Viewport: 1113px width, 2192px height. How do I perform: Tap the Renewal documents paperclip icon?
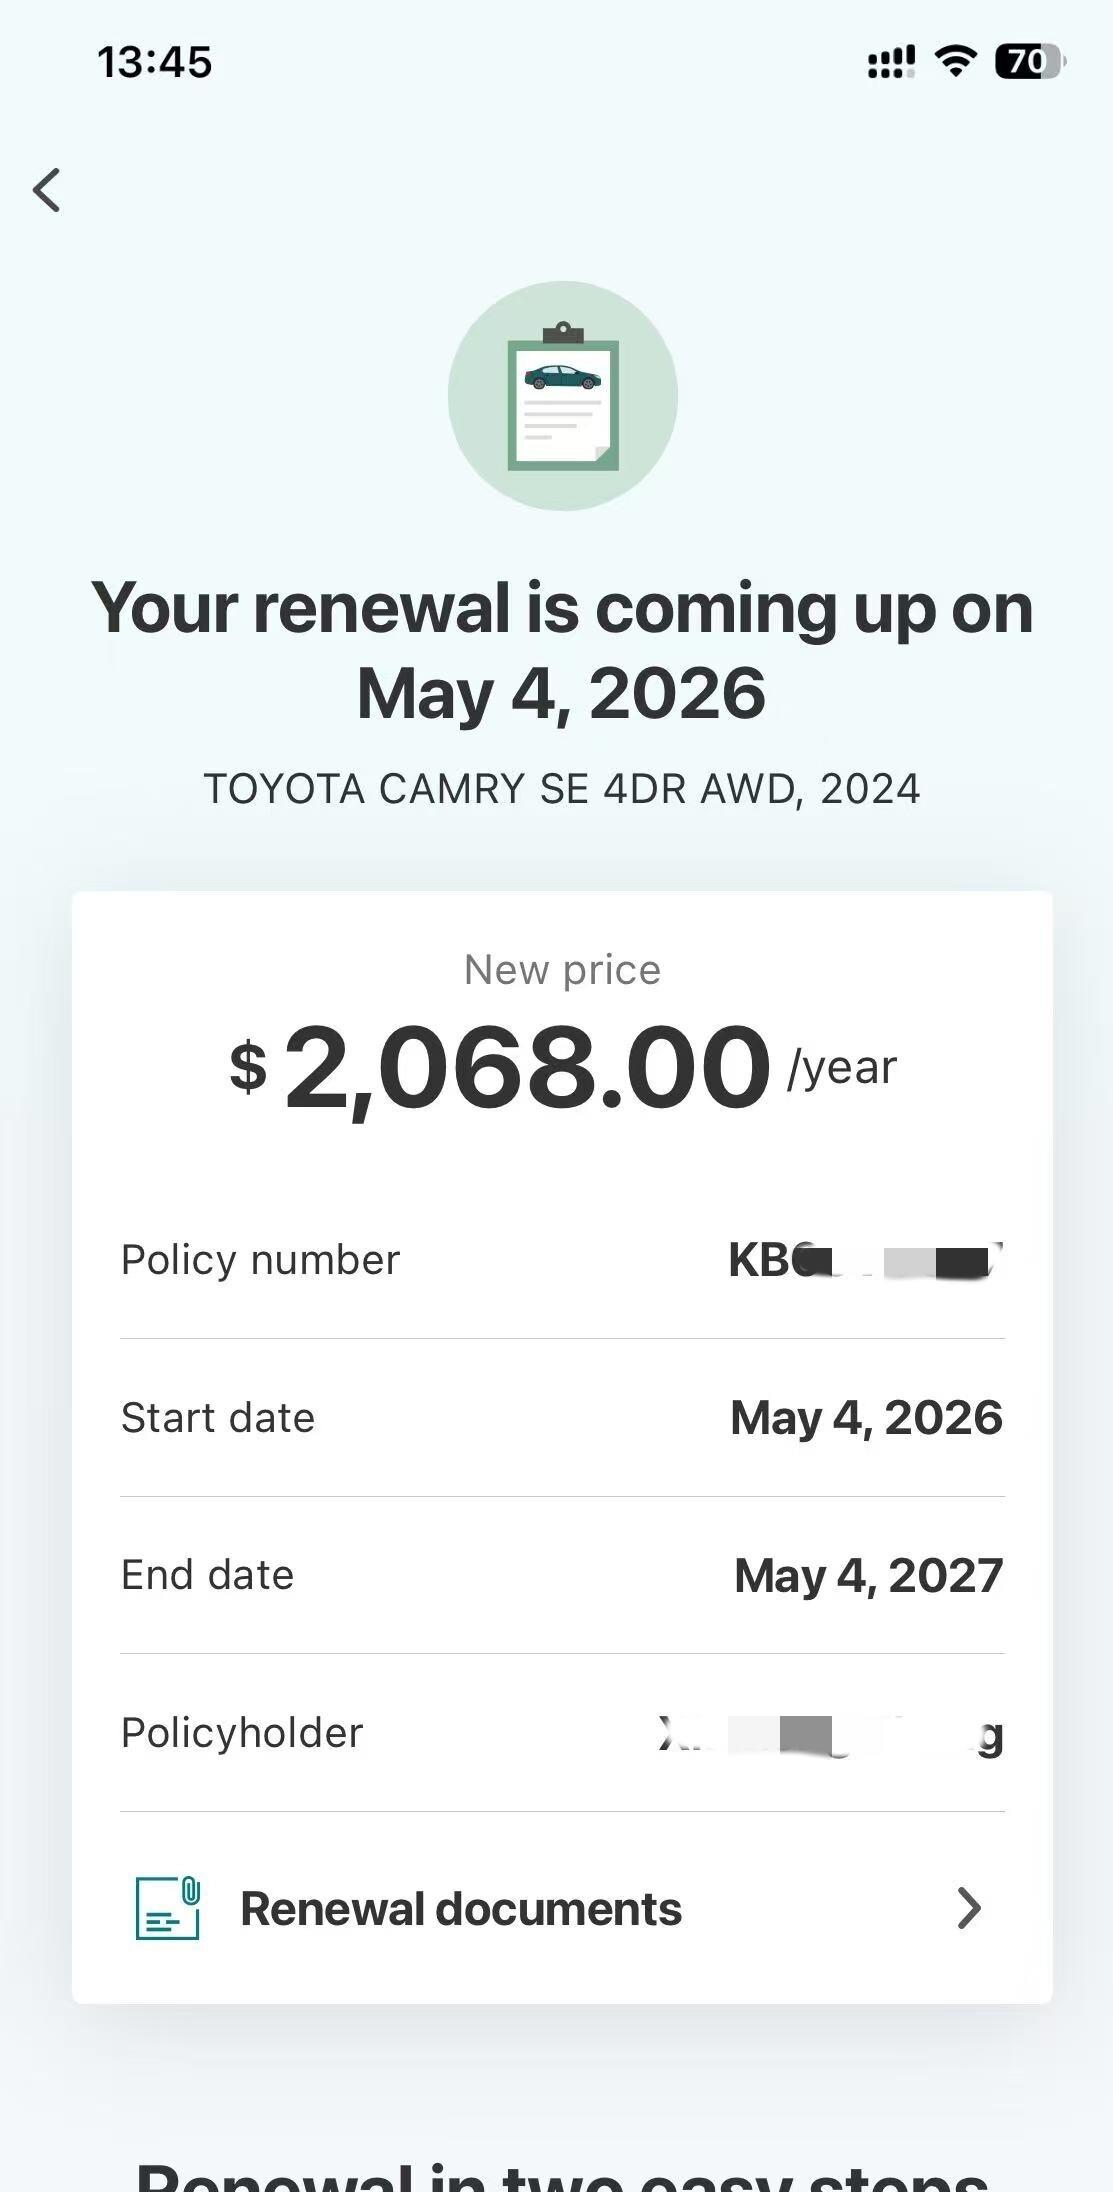(167, 1908)
